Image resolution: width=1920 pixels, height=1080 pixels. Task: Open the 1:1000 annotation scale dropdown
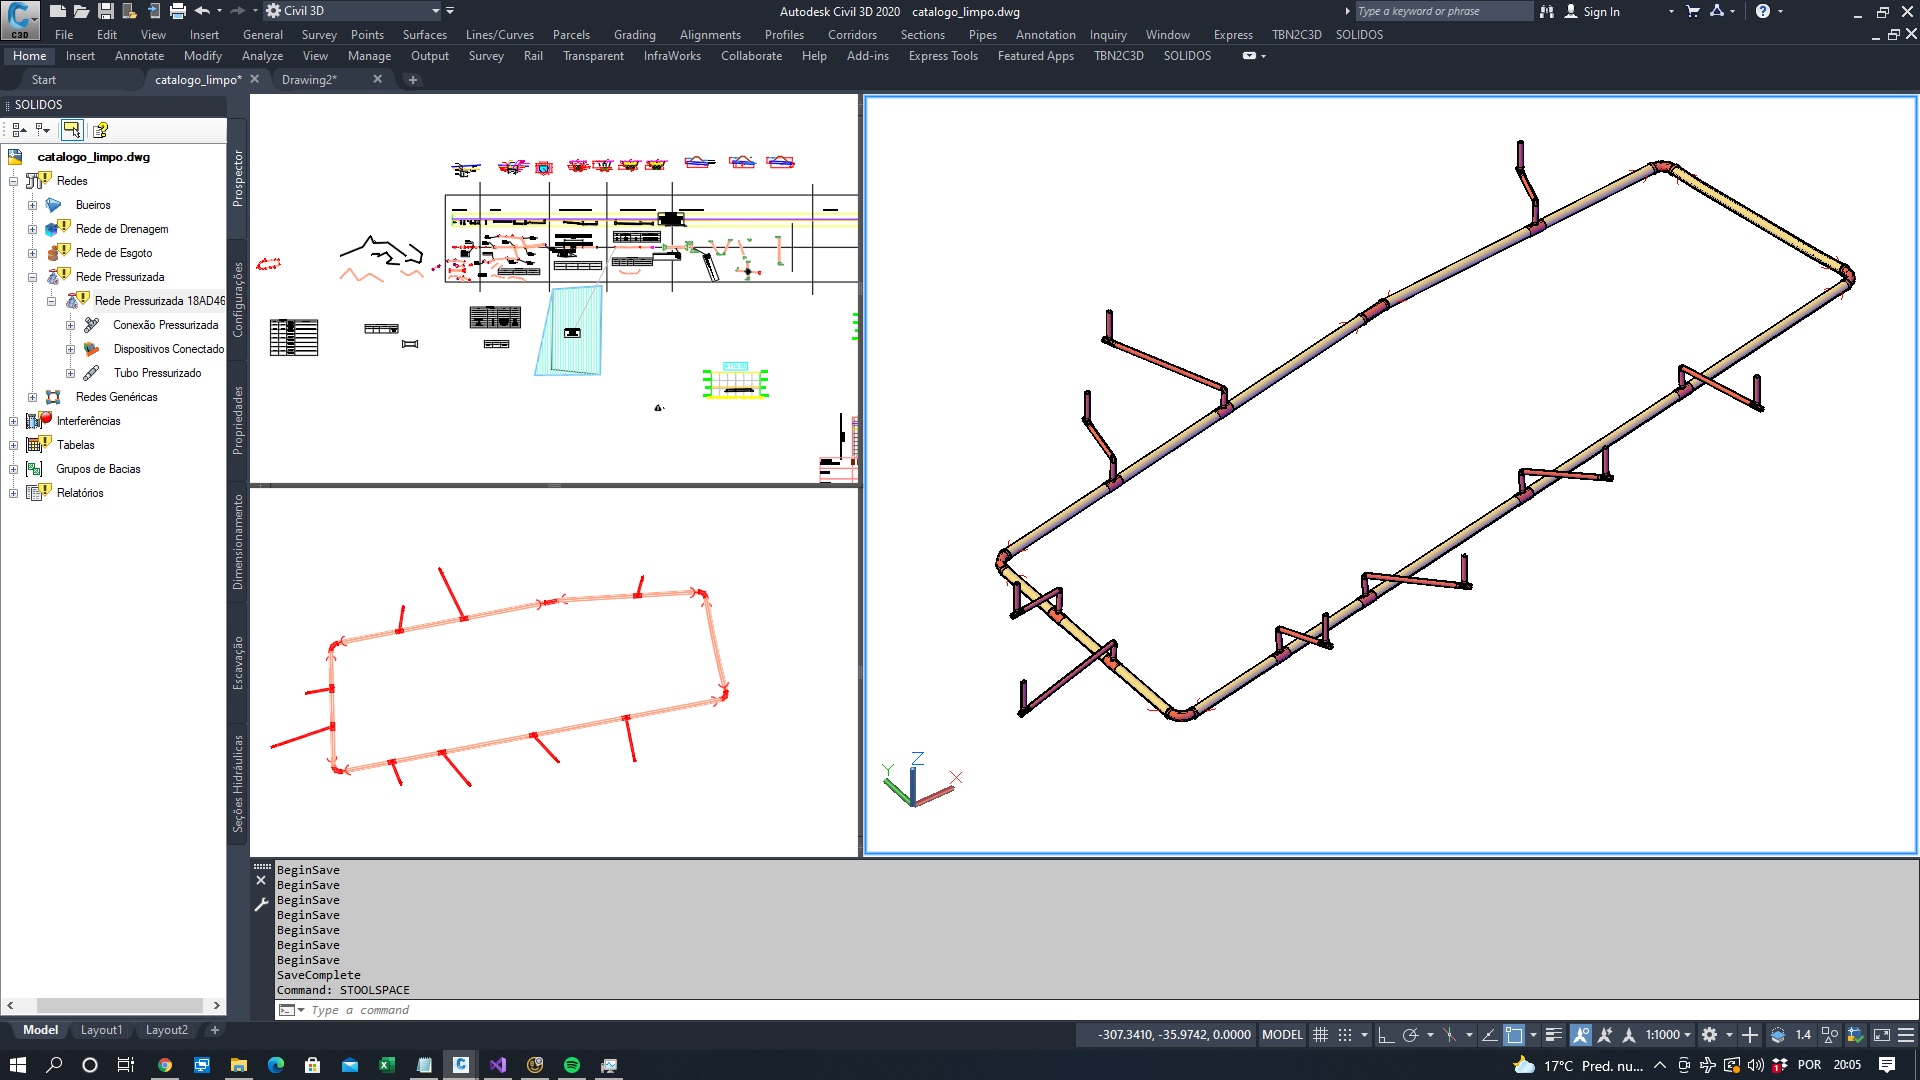point(1668,1035)
